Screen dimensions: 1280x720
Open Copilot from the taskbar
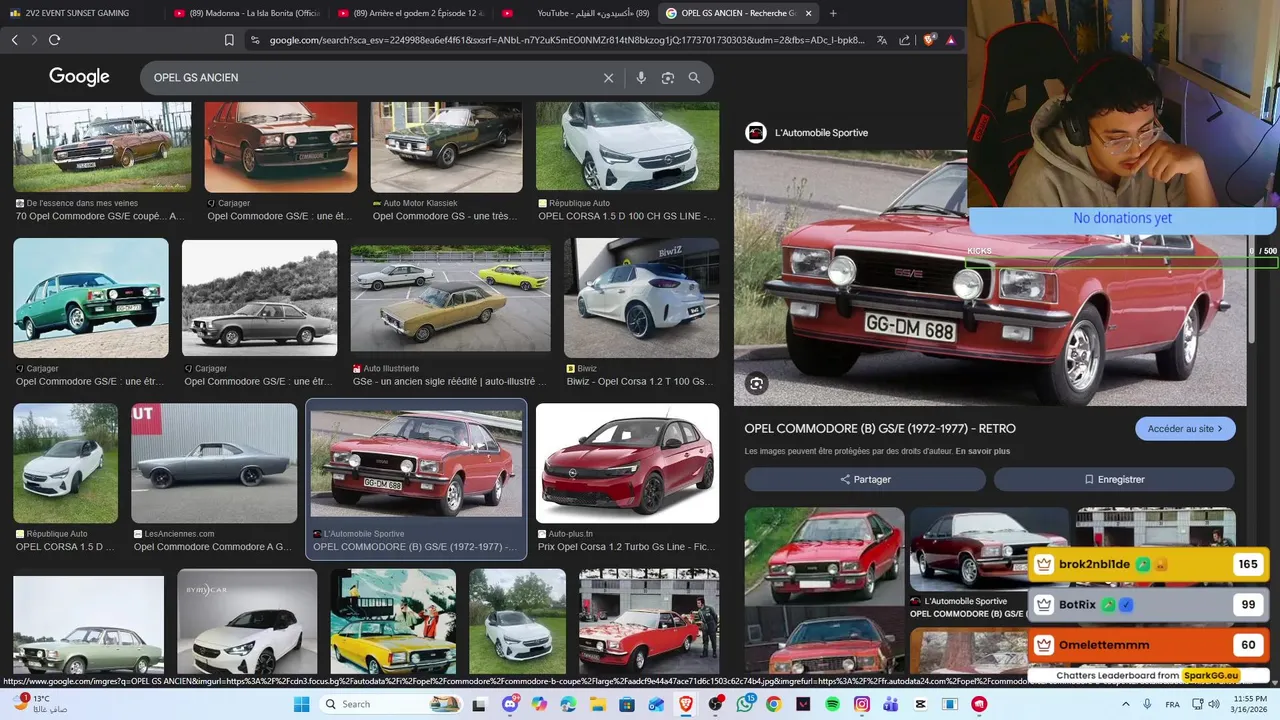540,704
